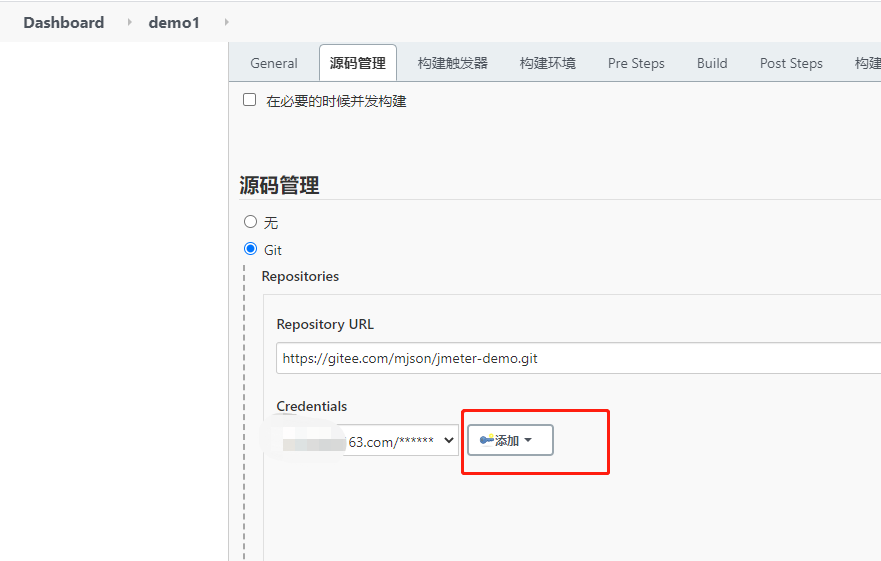The height and width of the screenshot is (561, 881).
Task: Click the key icon on 添加 button
Action: pyautogui.click(x=487, y=440)
